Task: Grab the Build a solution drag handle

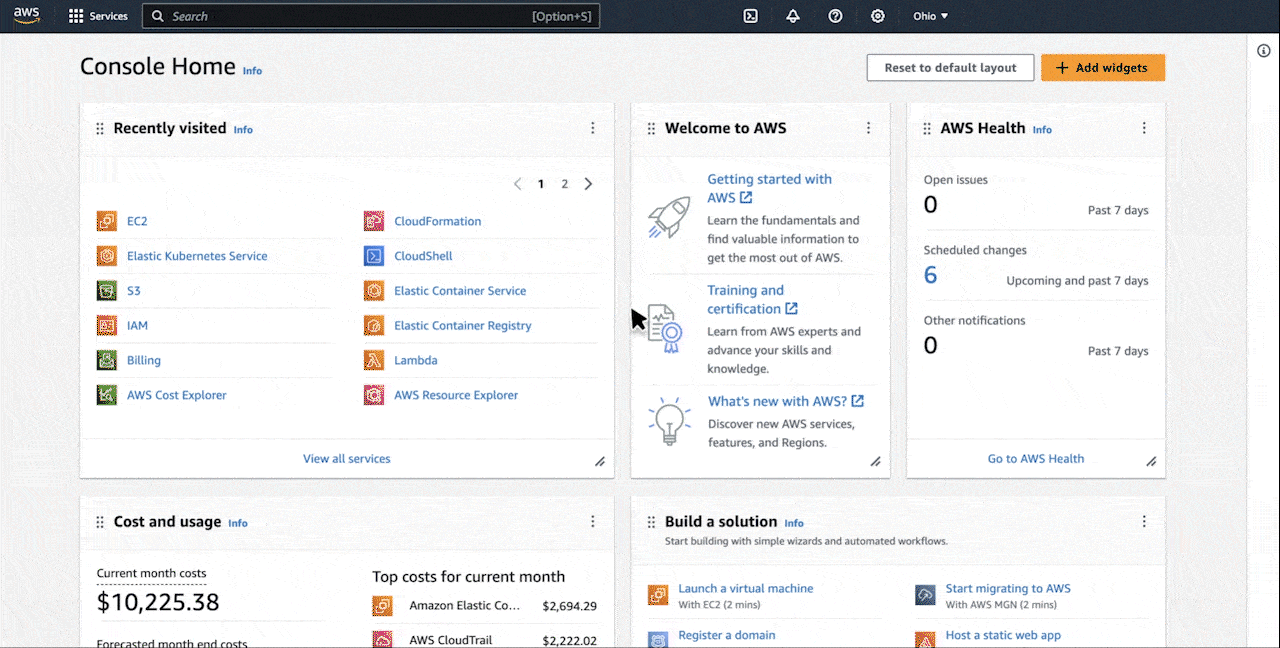Action: coord(651,523)
